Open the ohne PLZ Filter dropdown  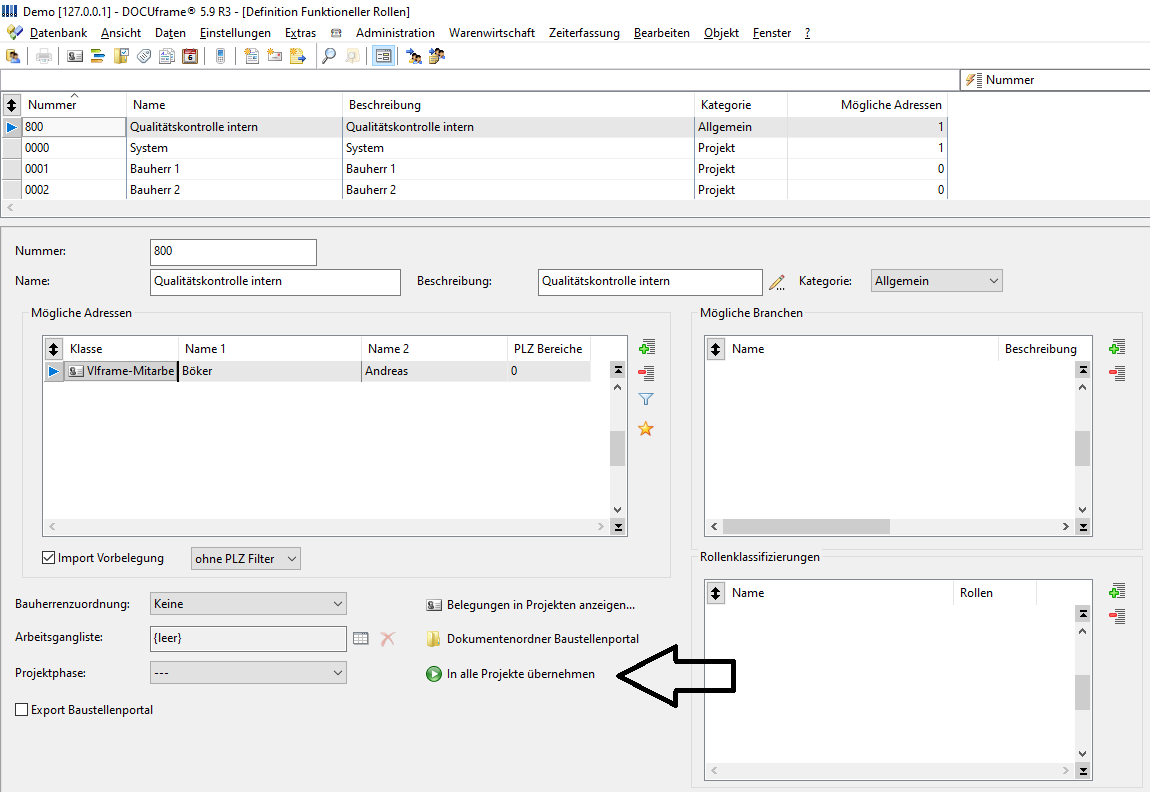pyautogui.click(x=246, y=559)
